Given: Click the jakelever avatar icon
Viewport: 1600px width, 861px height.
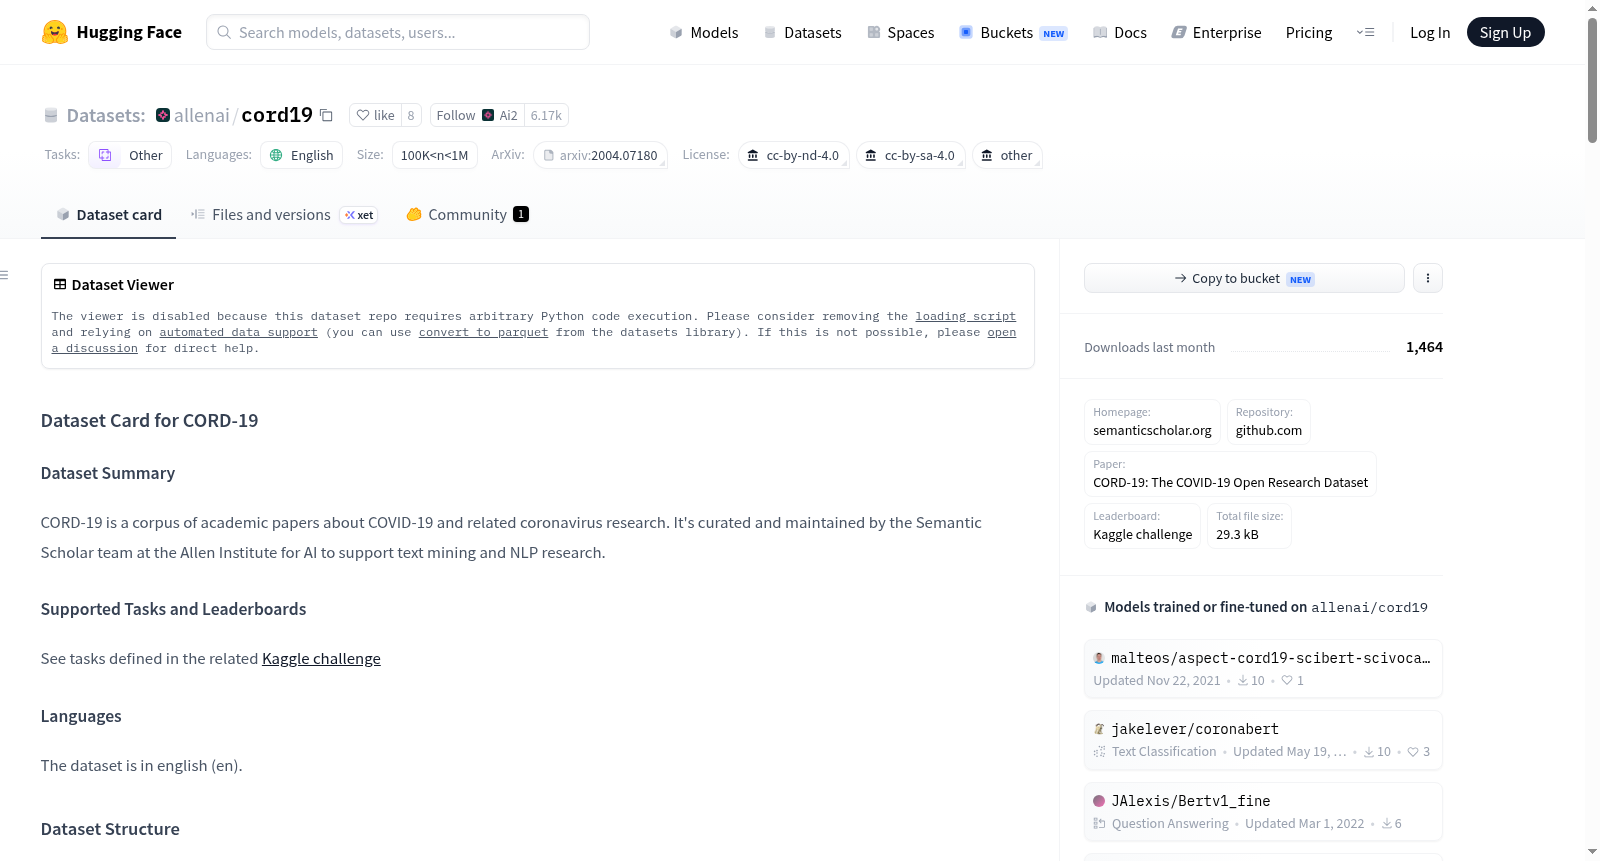Looking at the screenshot, I should [1099, 729].
